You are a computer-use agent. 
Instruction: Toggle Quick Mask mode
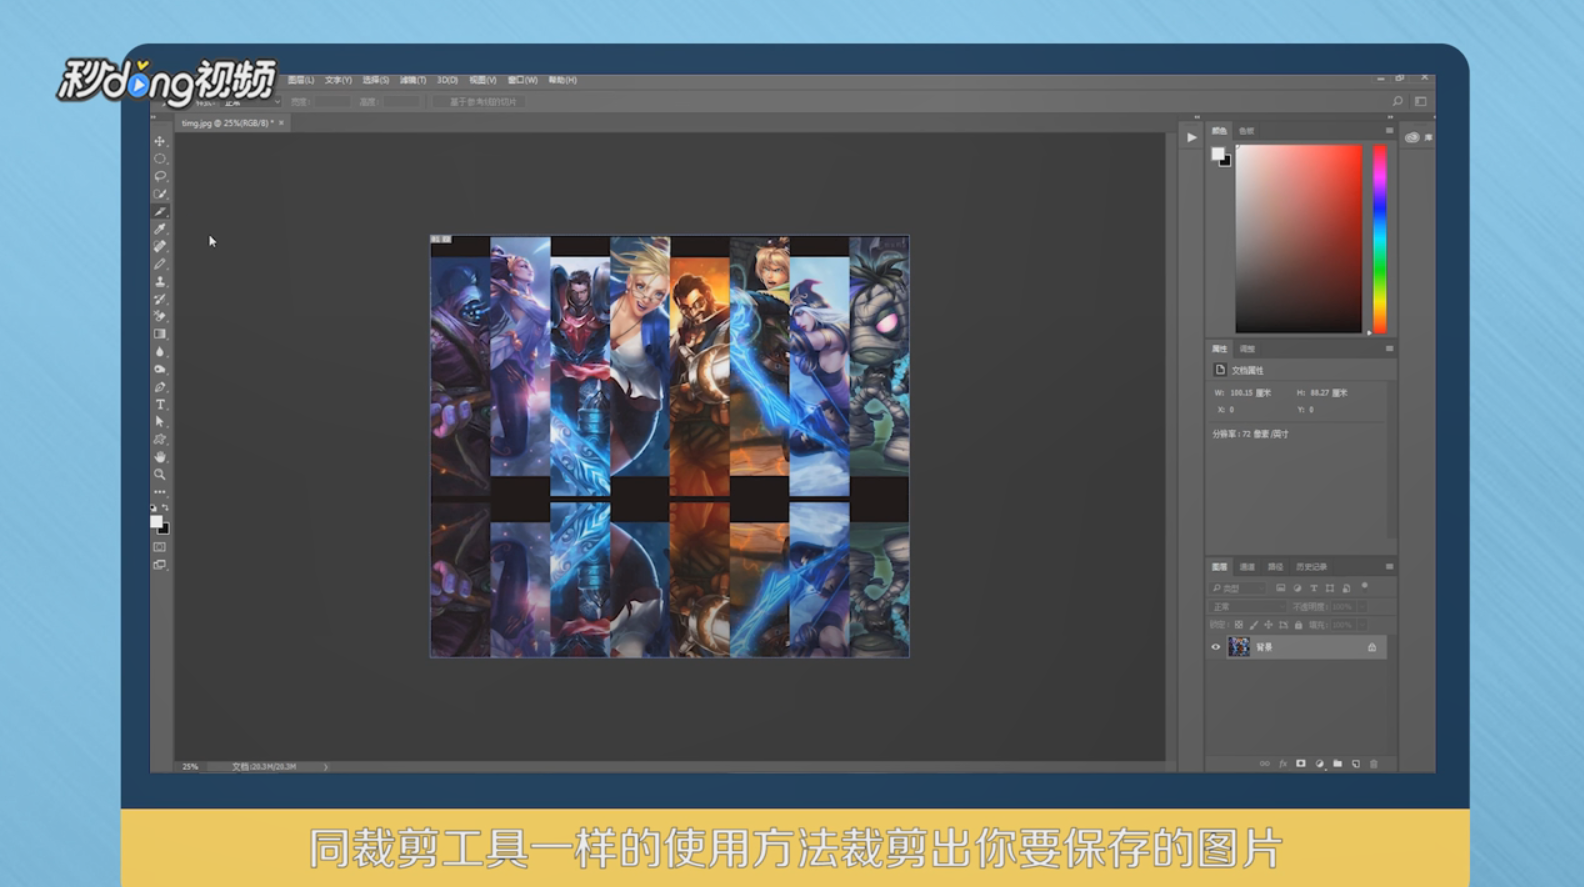point(160,547)
